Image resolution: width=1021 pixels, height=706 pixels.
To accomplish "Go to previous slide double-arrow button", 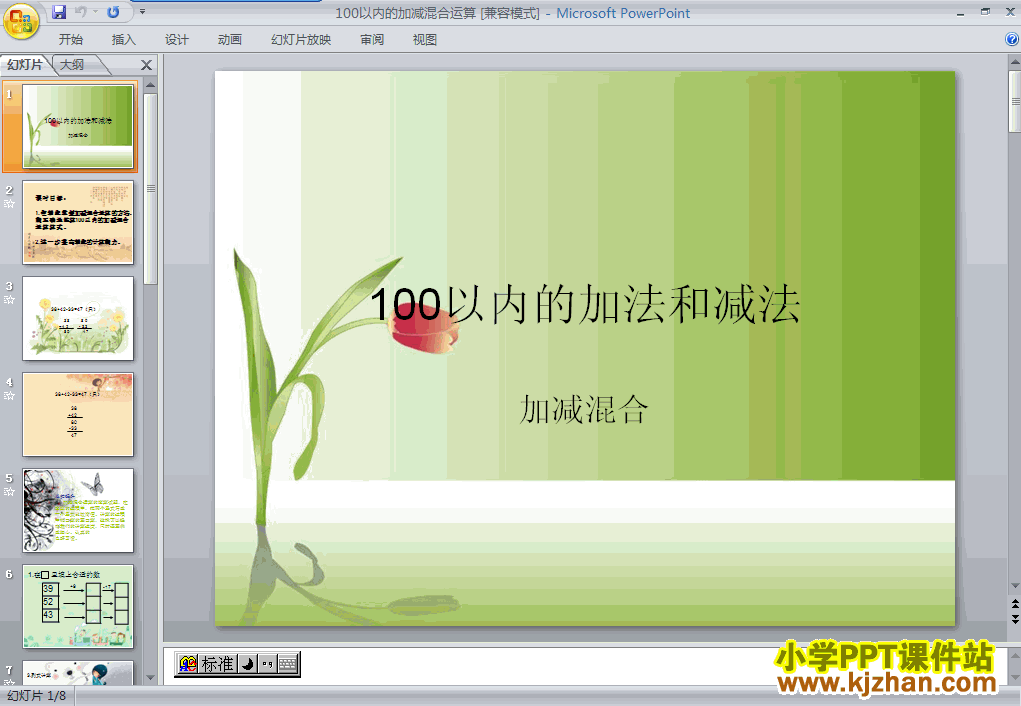I will [1014, 604].
